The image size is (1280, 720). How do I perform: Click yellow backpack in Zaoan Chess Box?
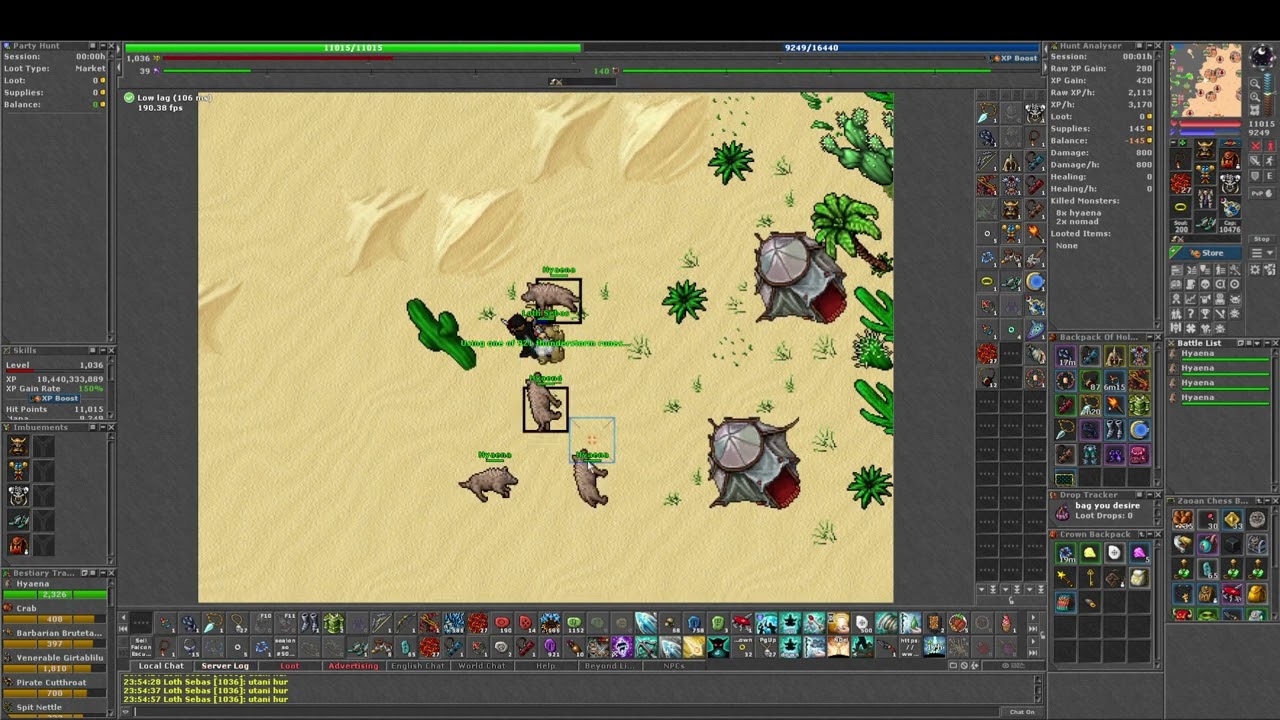coord(1257,594)
